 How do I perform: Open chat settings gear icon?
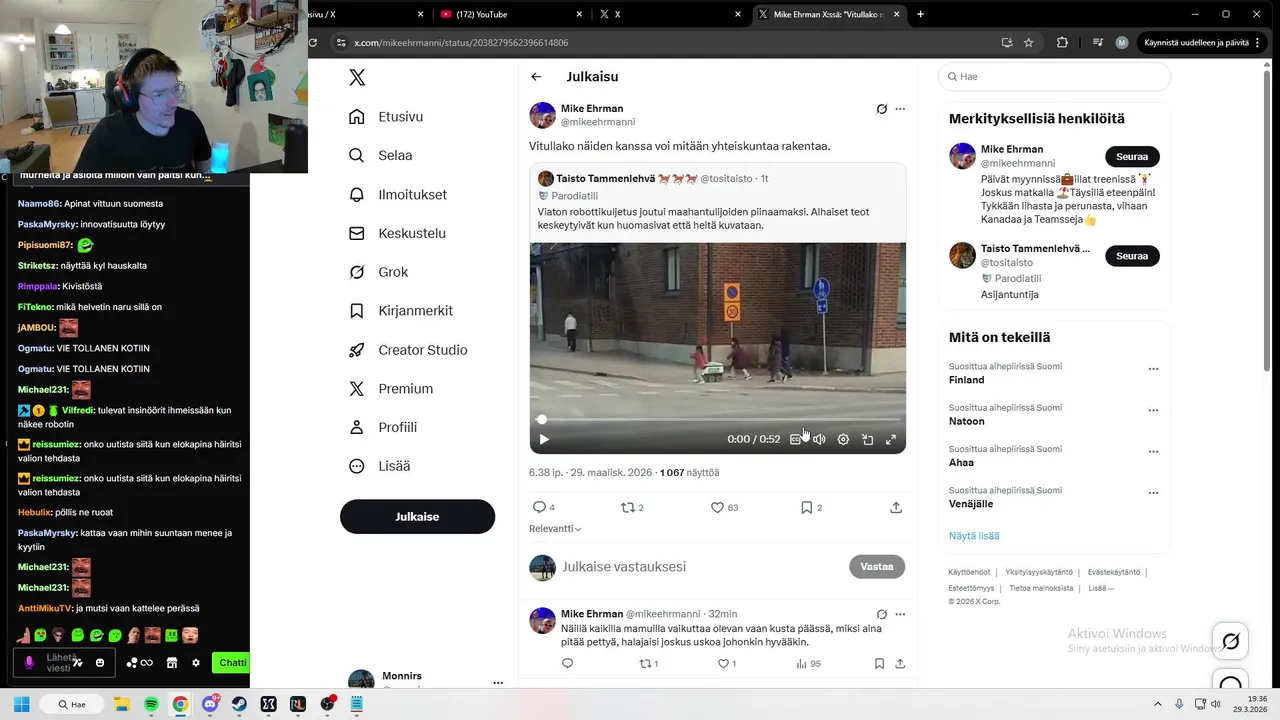coord(196,663)
